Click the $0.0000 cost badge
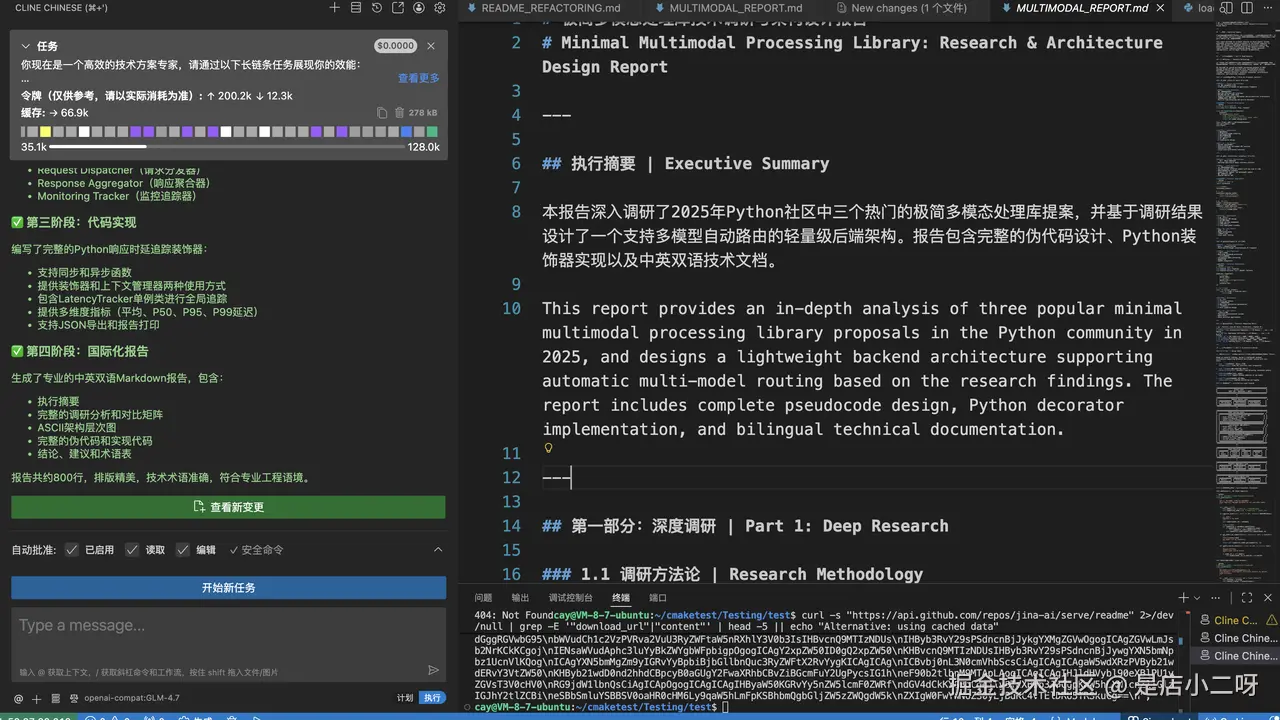 395,46
